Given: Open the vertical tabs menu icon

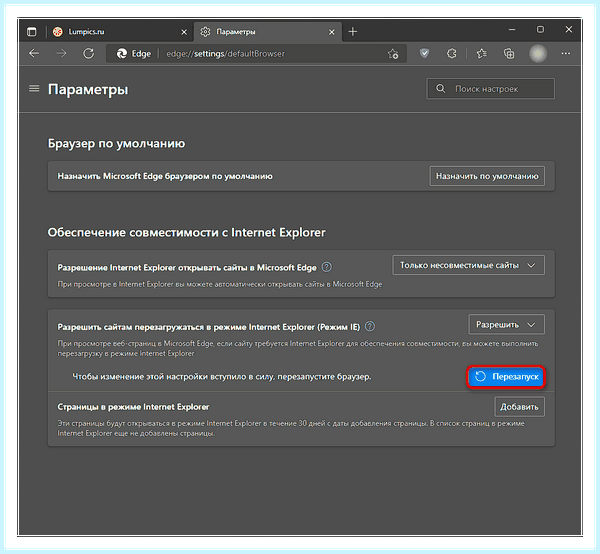Looking at the screenshot, I should 32,32.
